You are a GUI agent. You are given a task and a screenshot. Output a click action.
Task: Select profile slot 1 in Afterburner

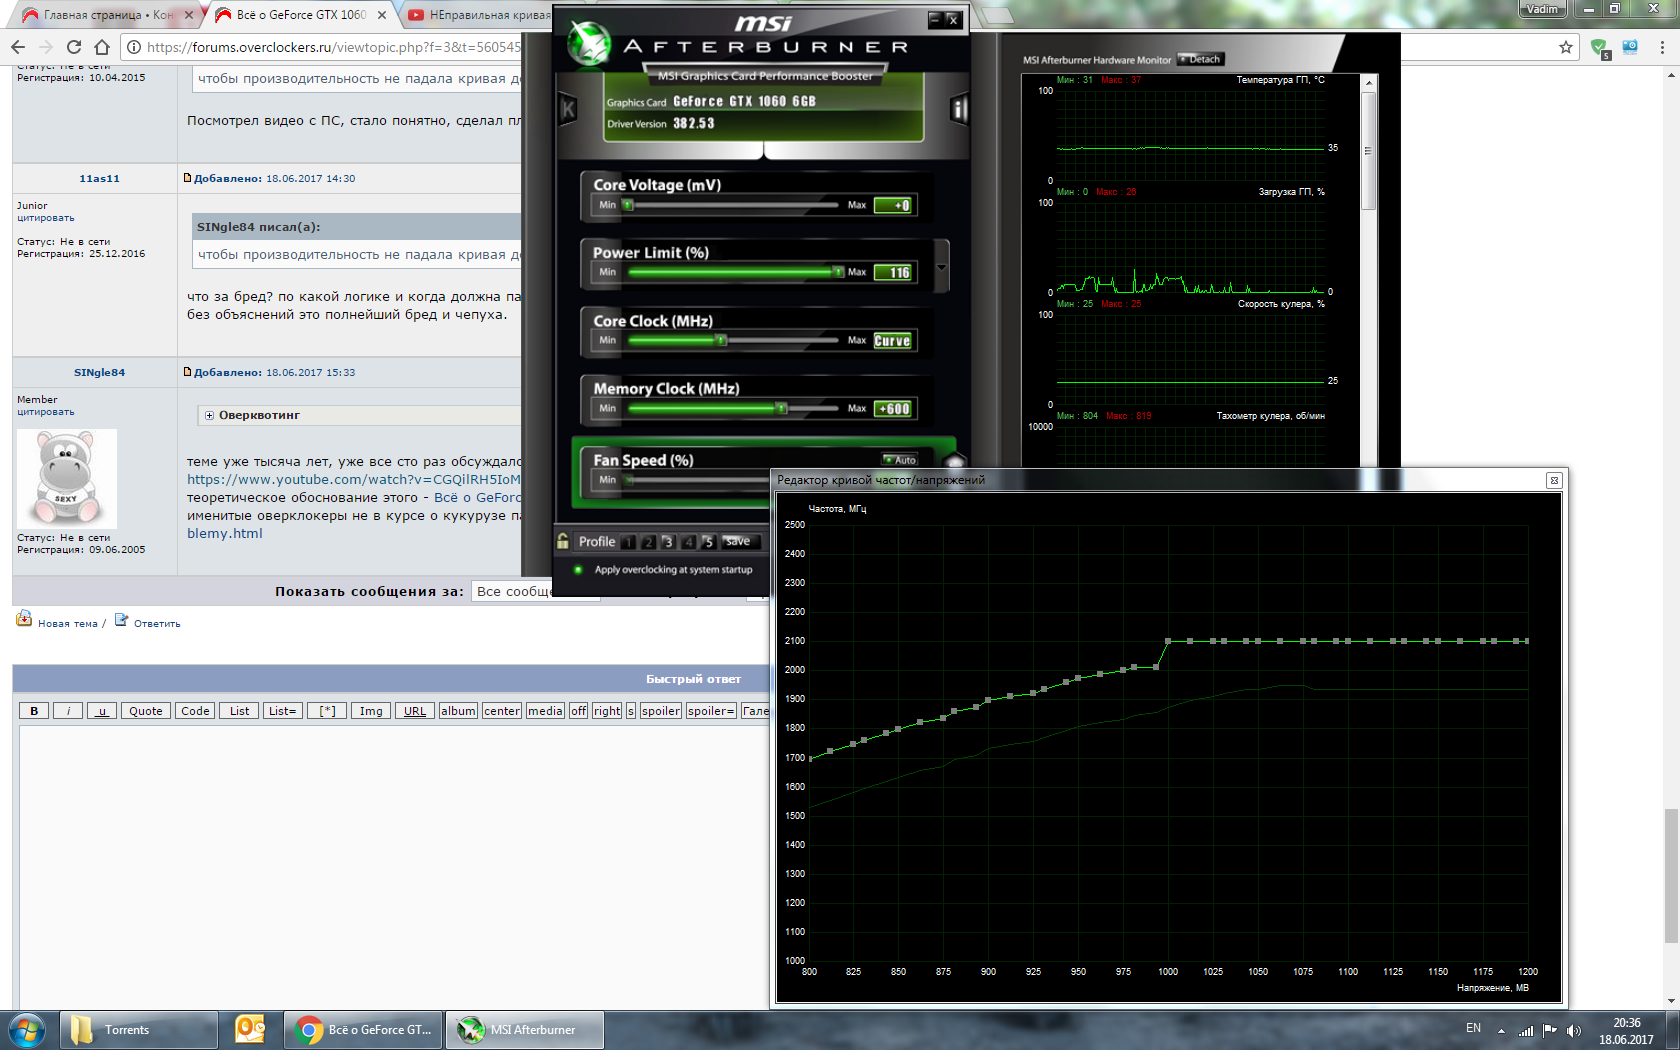[628, 542]
